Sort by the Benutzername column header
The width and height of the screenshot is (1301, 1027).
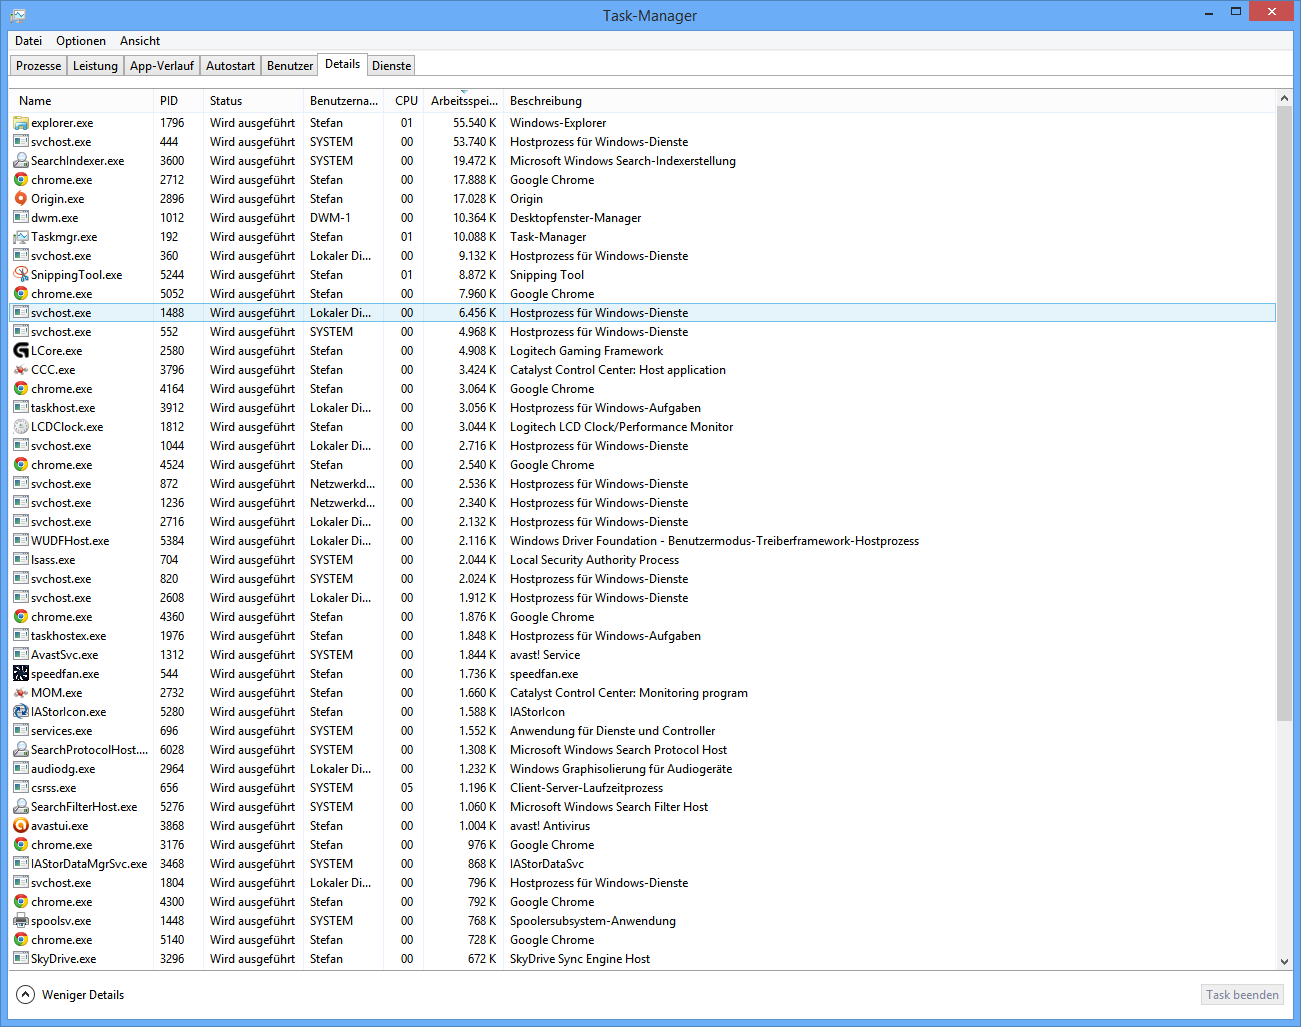coord(343,101)
